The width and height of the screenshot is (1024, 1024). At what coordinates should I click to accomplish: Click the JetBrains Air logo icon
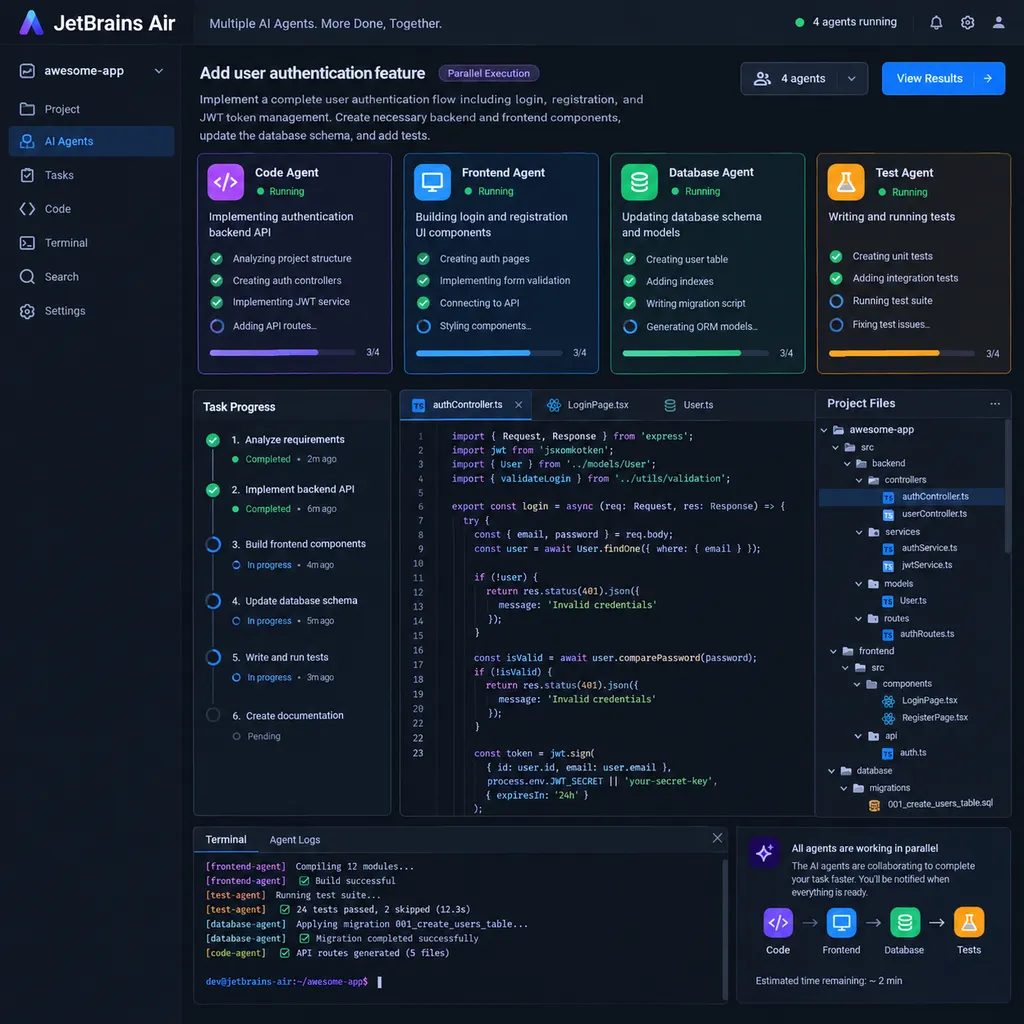(31, 23)
